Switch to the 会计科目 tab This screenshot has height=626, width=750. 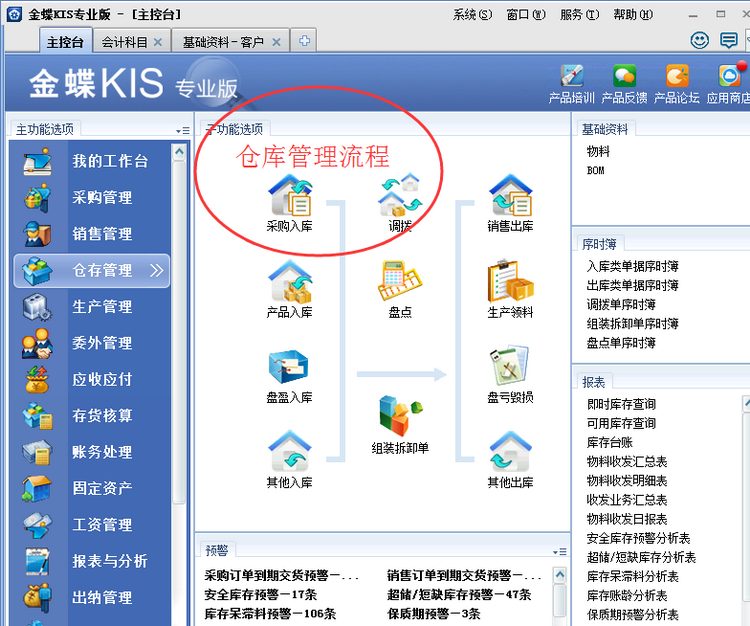click(x=125, y=42)
